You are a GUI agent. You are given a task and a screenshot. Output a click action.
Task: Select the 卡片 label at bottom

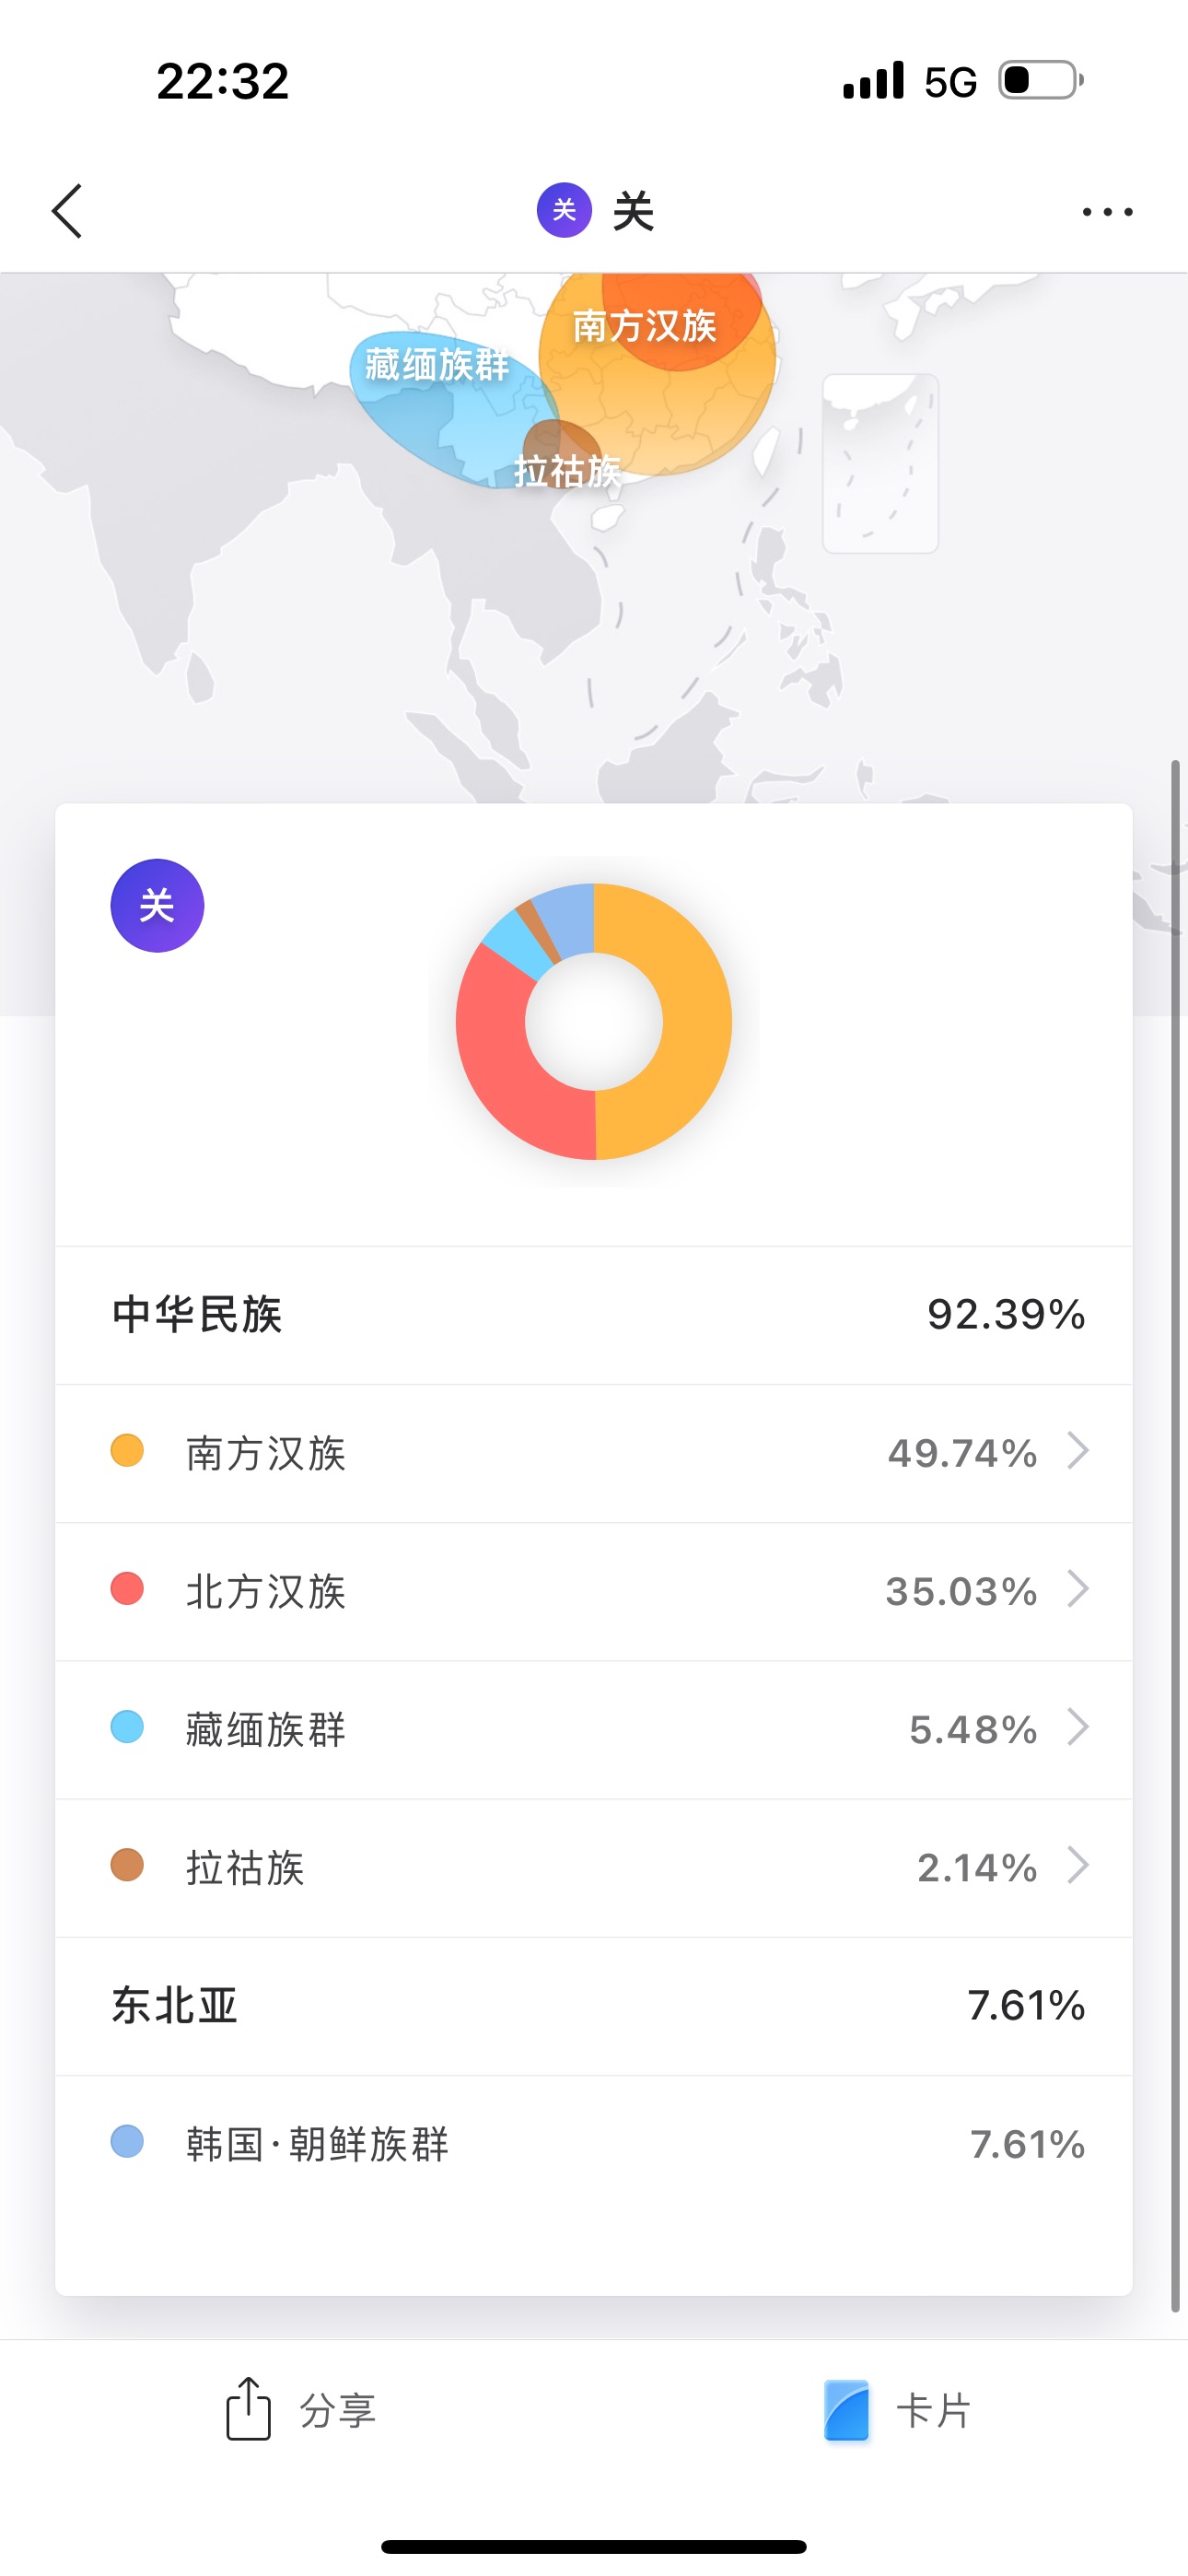point(934,2411)
